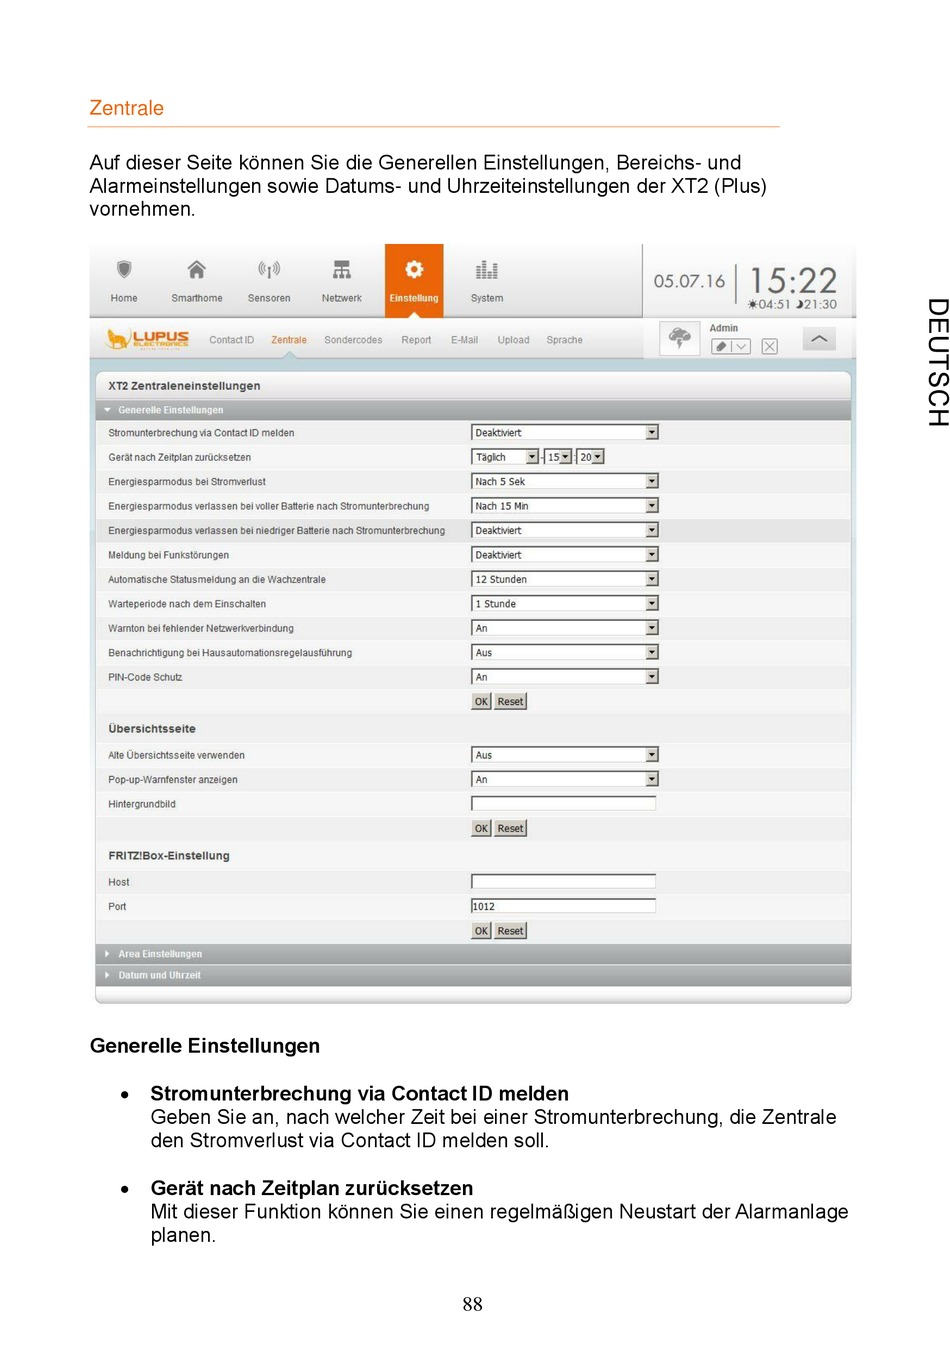Viewport: 950px width, 1369px height.
Task: Click the Hintergrundbild input field
Action: pyautogui.click(x=564, y=804)
